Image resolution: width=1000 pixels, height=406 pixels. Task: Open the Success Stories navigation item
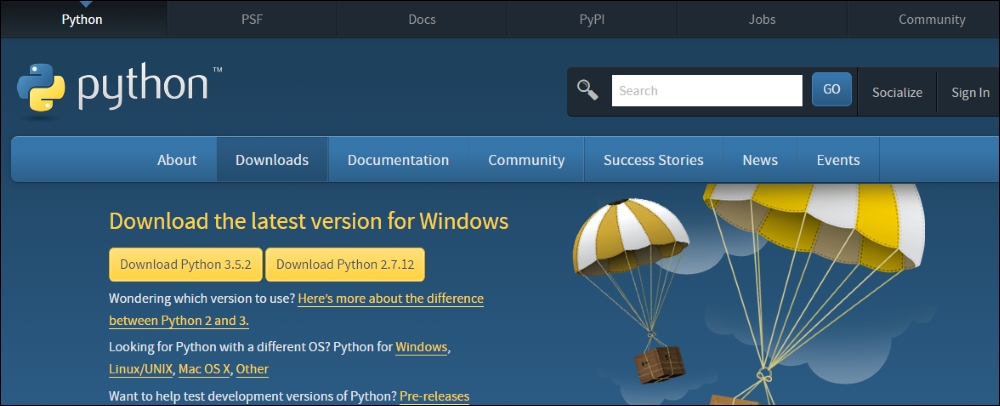point(654,160)
